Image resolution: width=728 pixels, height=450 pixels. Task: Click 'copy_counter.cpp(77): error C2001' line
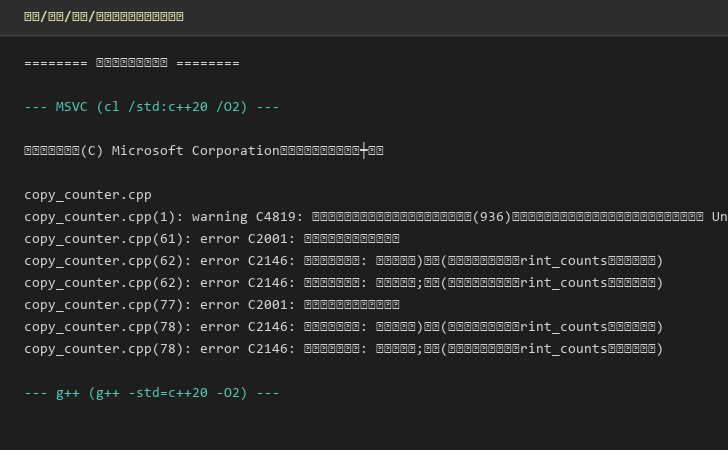pyautogui.click(x=212, y=305)
